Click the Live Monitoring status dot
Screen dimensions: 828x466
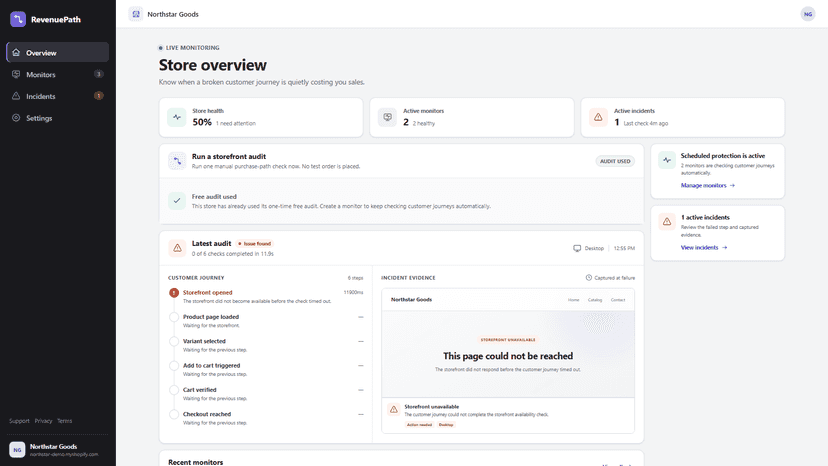[161, 48]
